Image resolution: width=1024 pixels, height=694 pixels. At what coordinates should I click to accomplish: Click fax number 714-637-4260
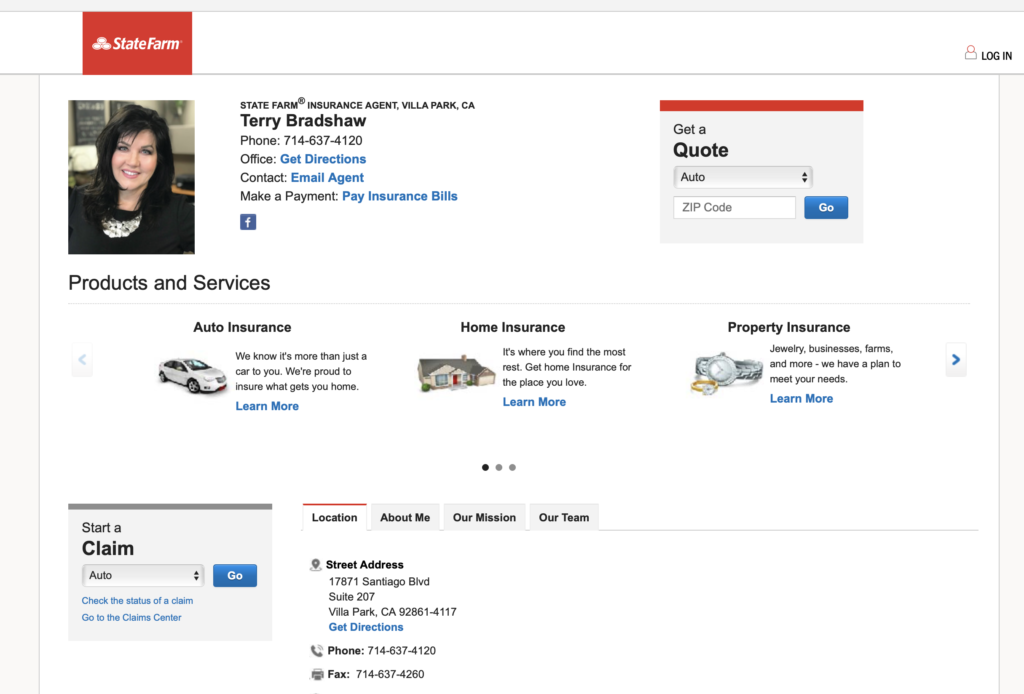click(390, 674)
